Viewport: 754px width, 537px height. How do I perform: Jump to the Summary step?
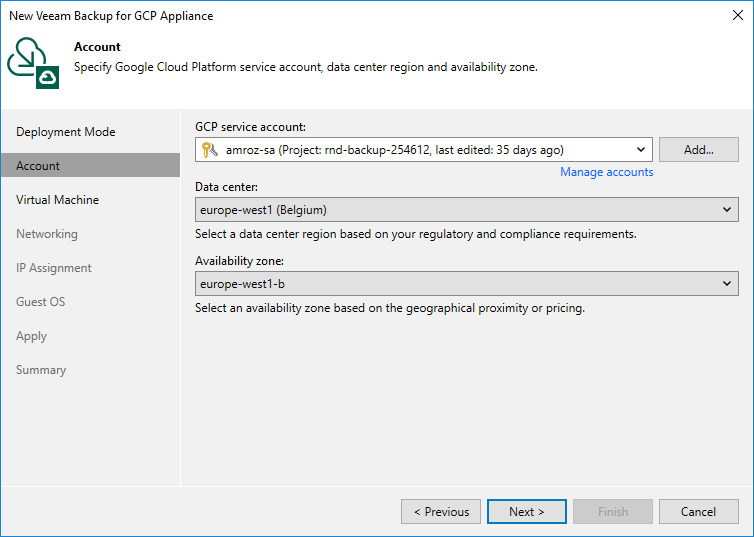tap(41, 370)
